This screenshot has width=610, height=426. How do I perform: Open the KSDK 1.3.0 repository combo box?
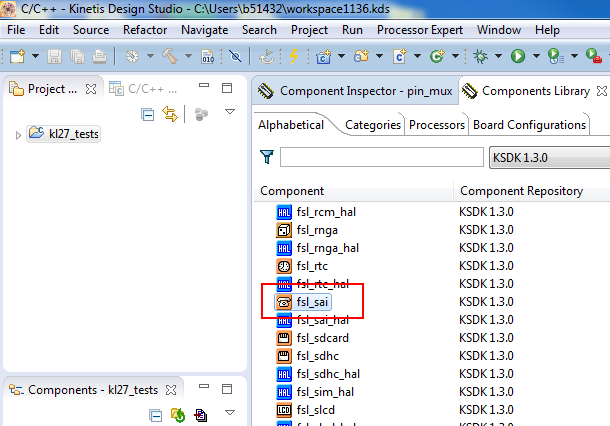(x=549, y=158)
